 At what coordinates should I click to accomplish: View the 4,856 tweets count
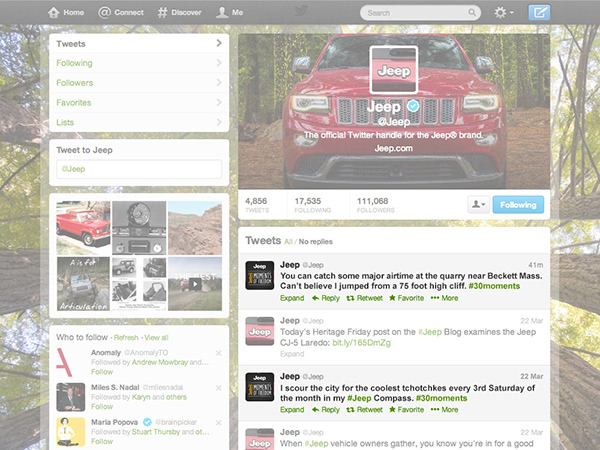(x=257, y=205)
